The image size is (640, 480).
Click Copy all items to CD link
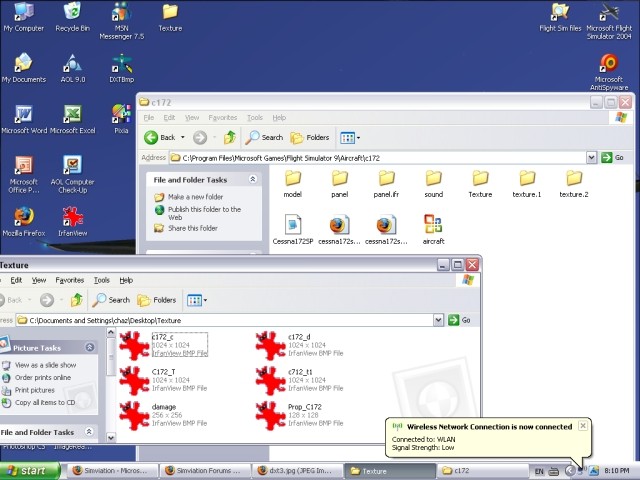click(x=45, y=402)
